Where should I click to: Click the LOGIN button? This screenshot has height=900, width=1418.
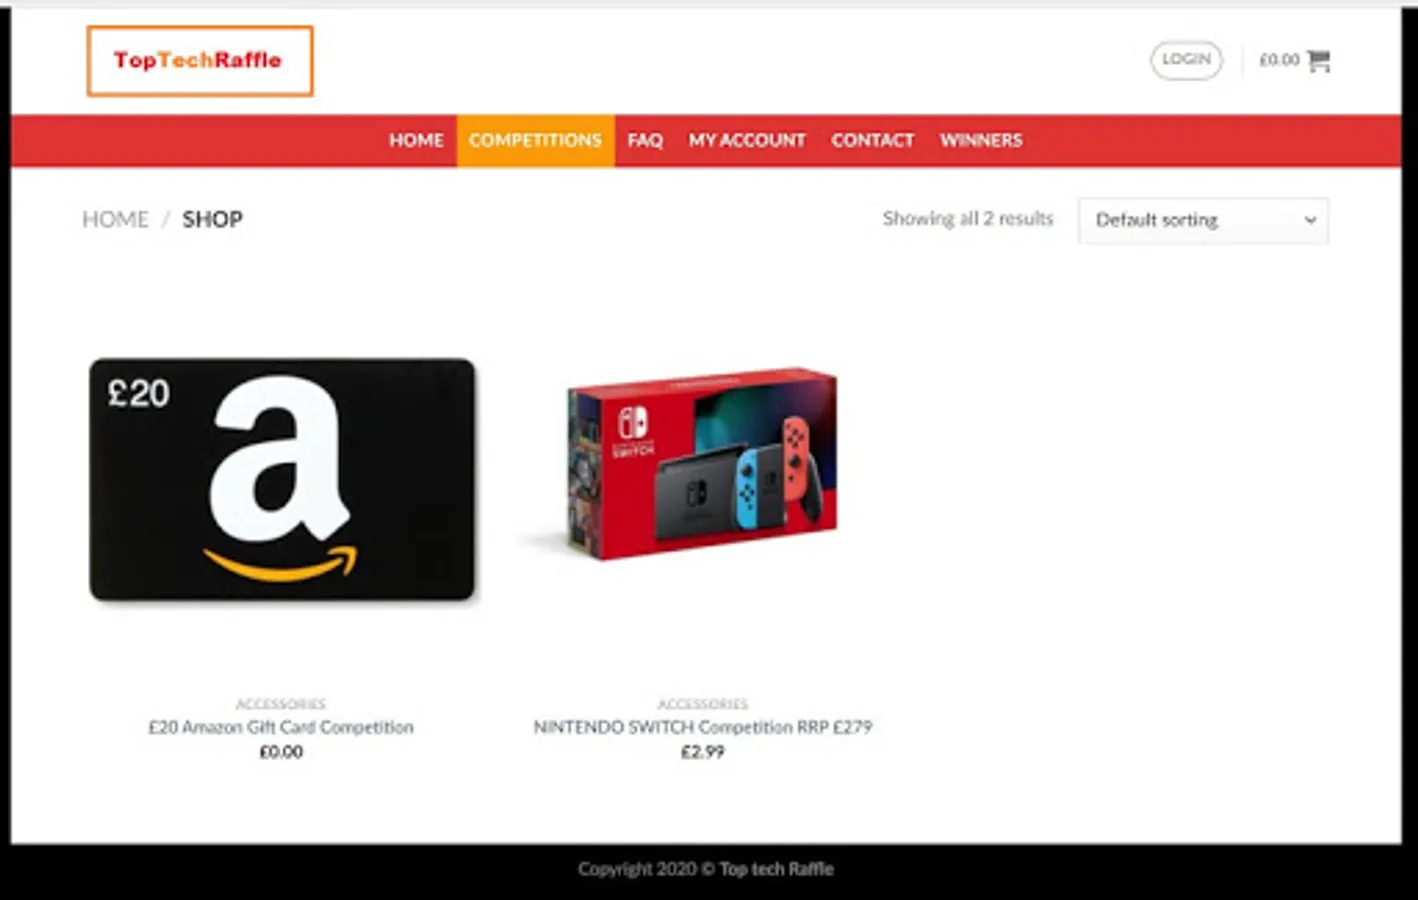pyautogui.click(x=1186, y=60)
